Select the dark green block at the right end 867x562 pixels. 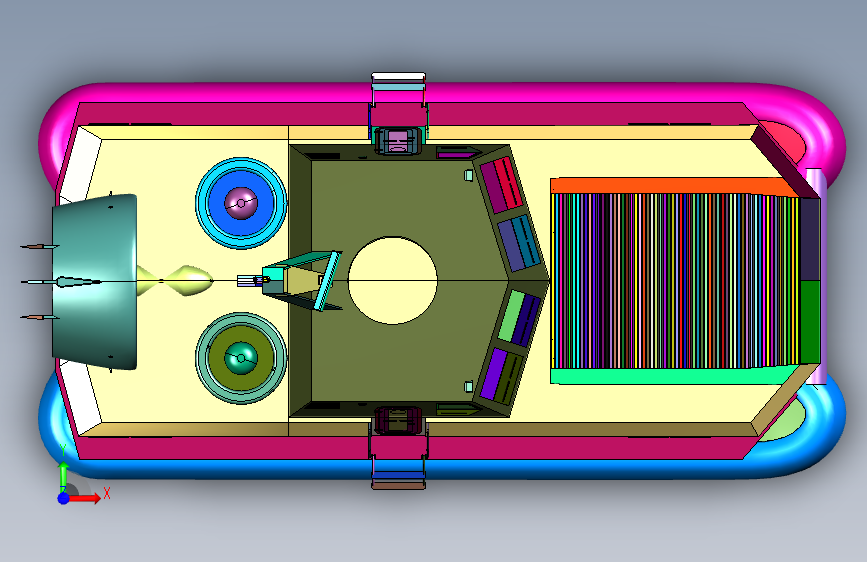(810, 322)
